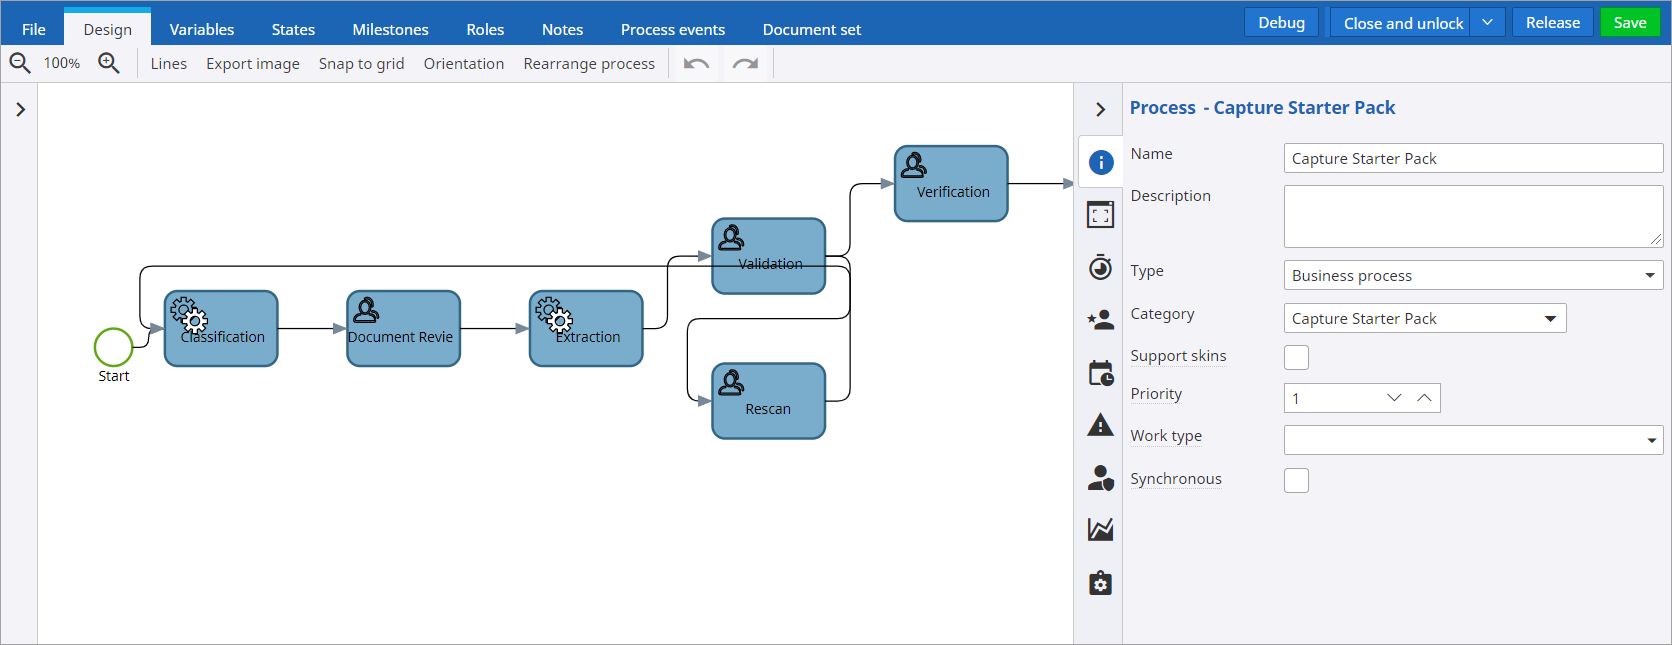Open the info properties panel icon
Image resolution: width=1672 pixels, height=645 pixels.
click(1101, 162)
